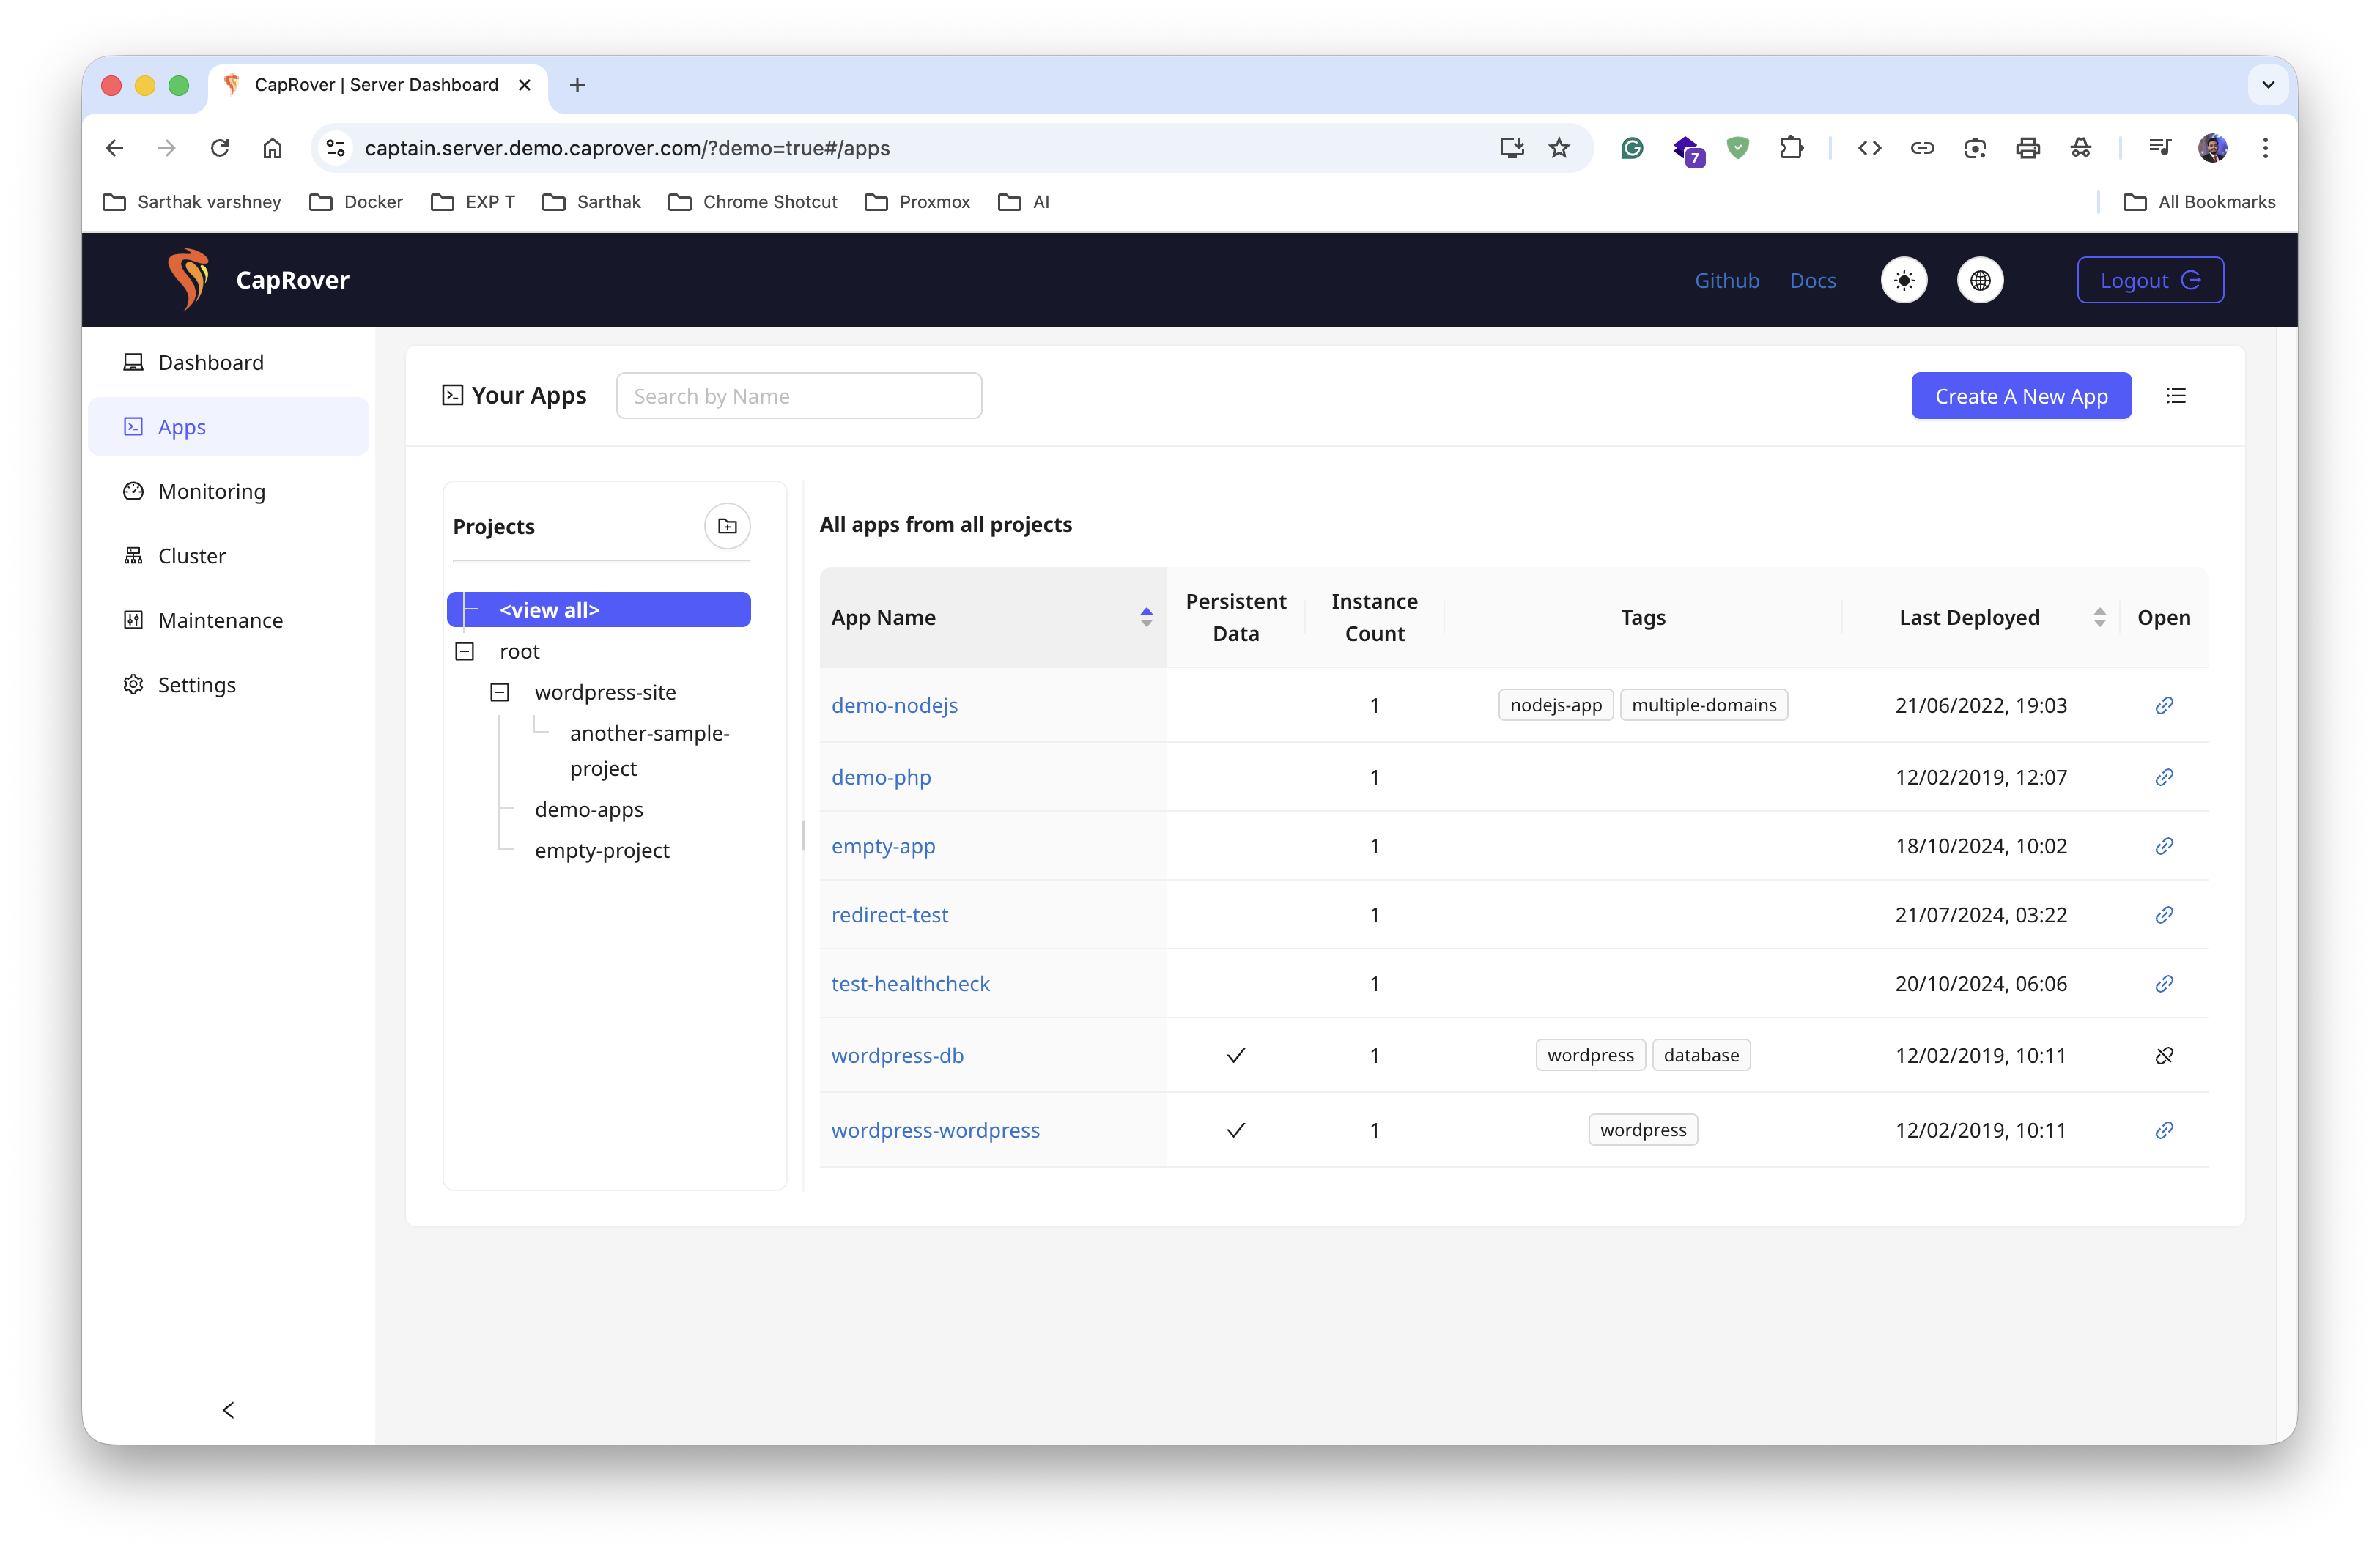
Task: Open demo-nodejs app link icon
Action: (2164, 705)
